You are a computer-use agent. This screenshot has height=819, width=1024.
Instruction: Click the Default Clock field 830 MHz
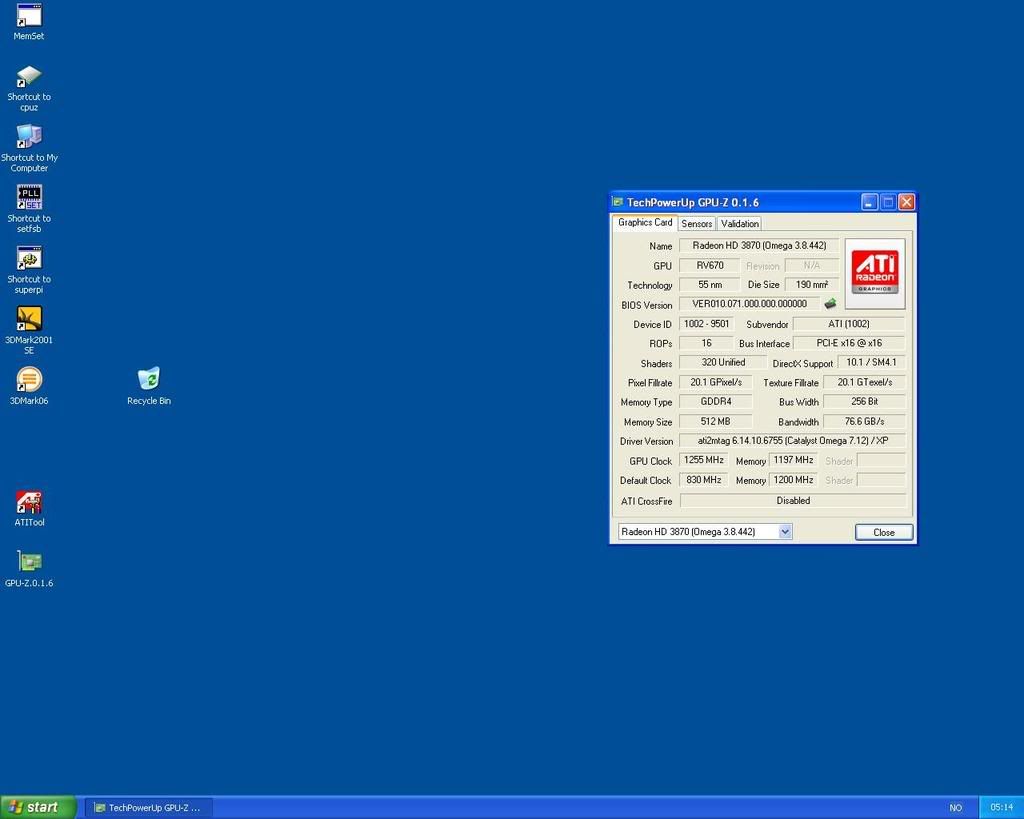click(703, 480)
